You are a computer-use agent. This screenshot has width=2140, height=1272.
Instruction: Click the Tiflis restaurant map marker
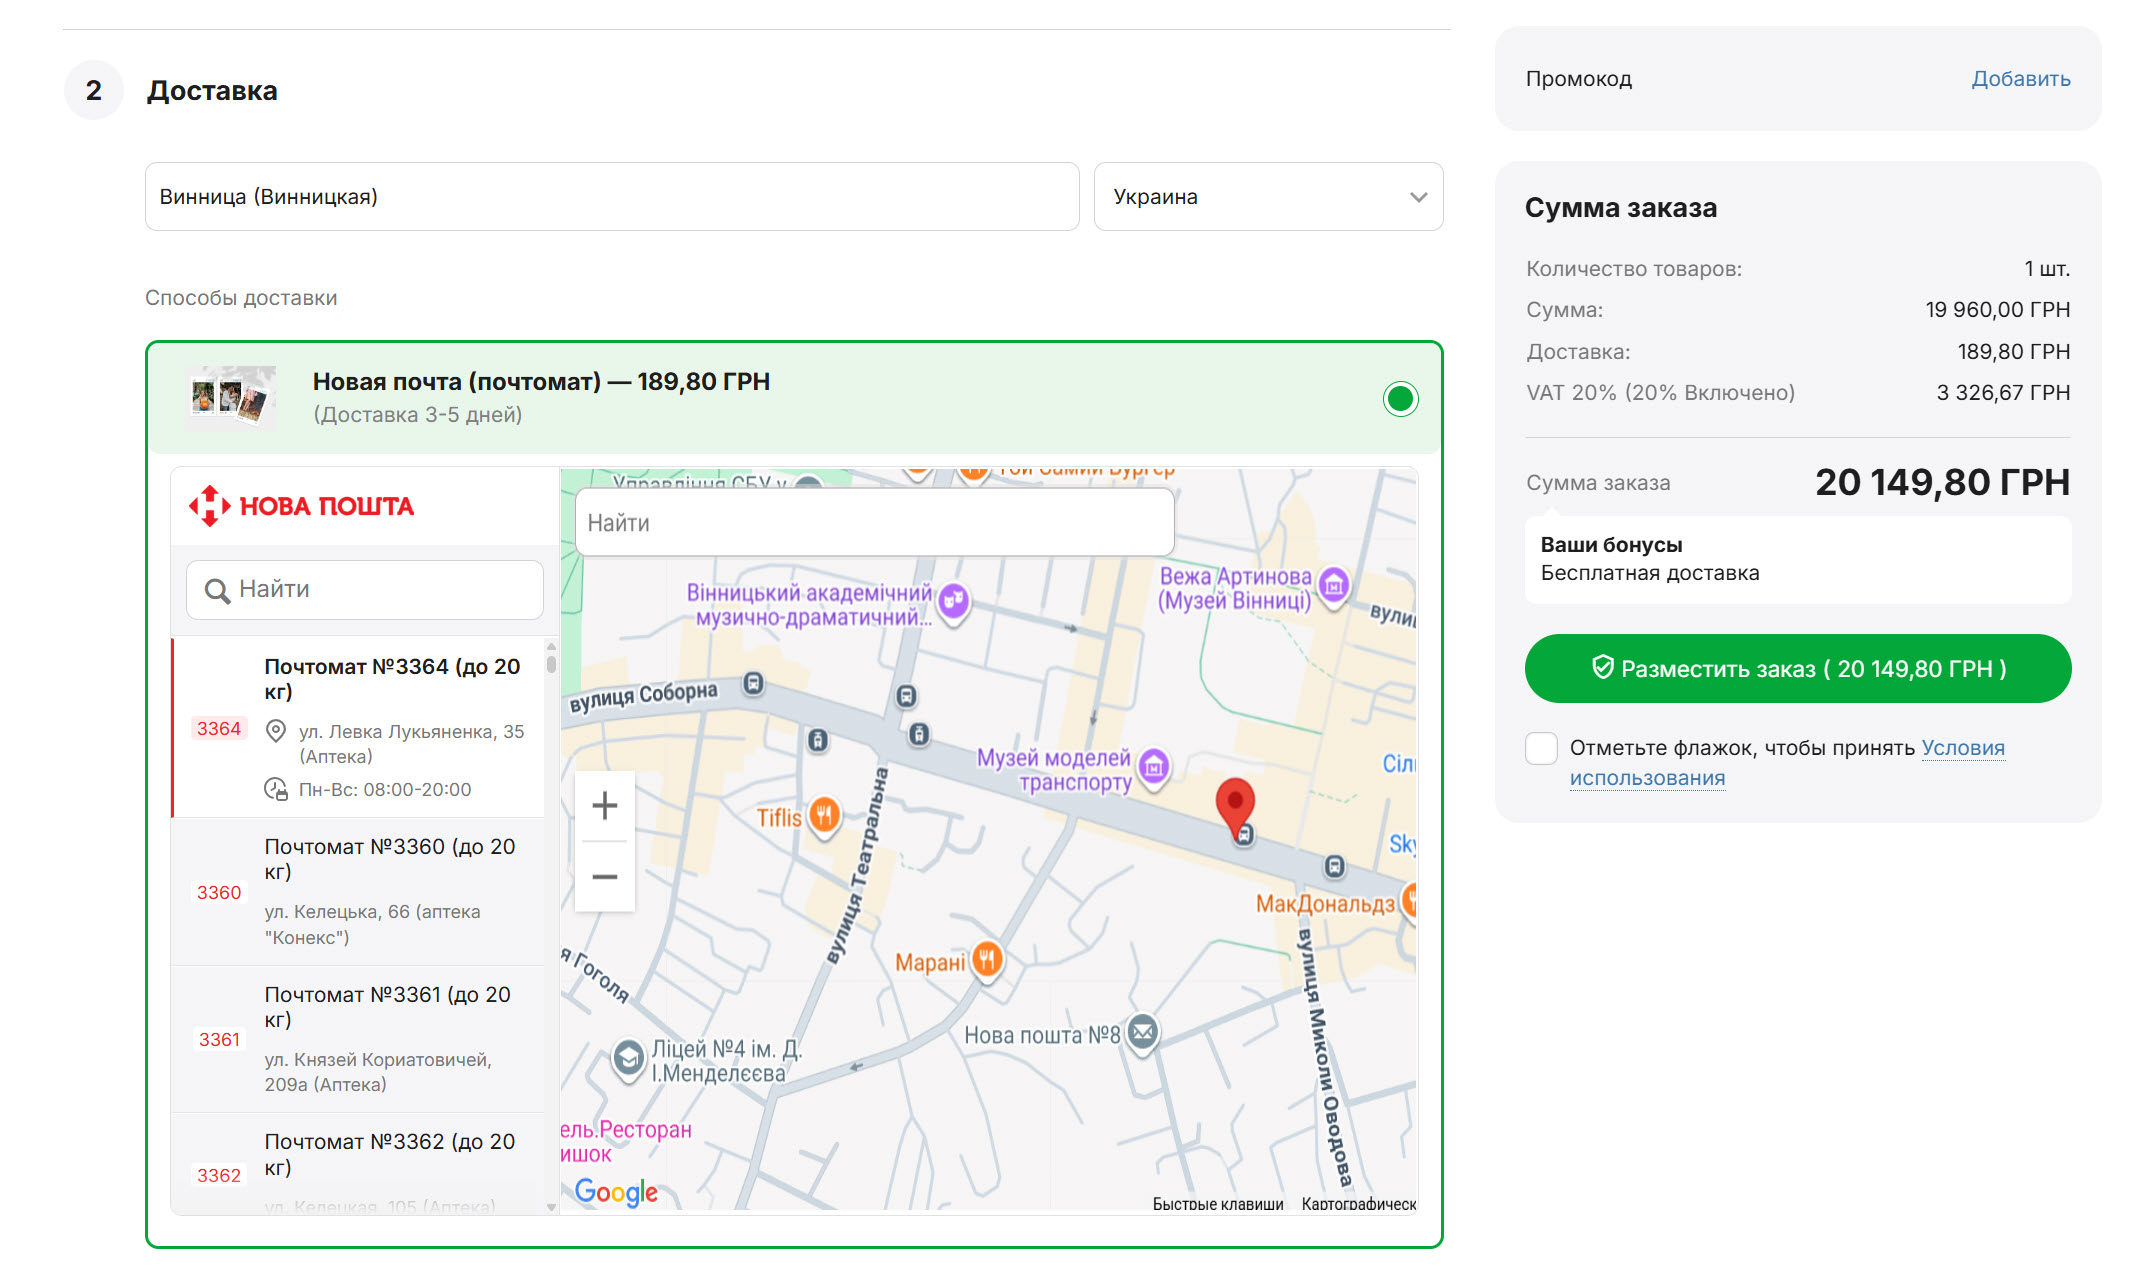pos(824,816)
